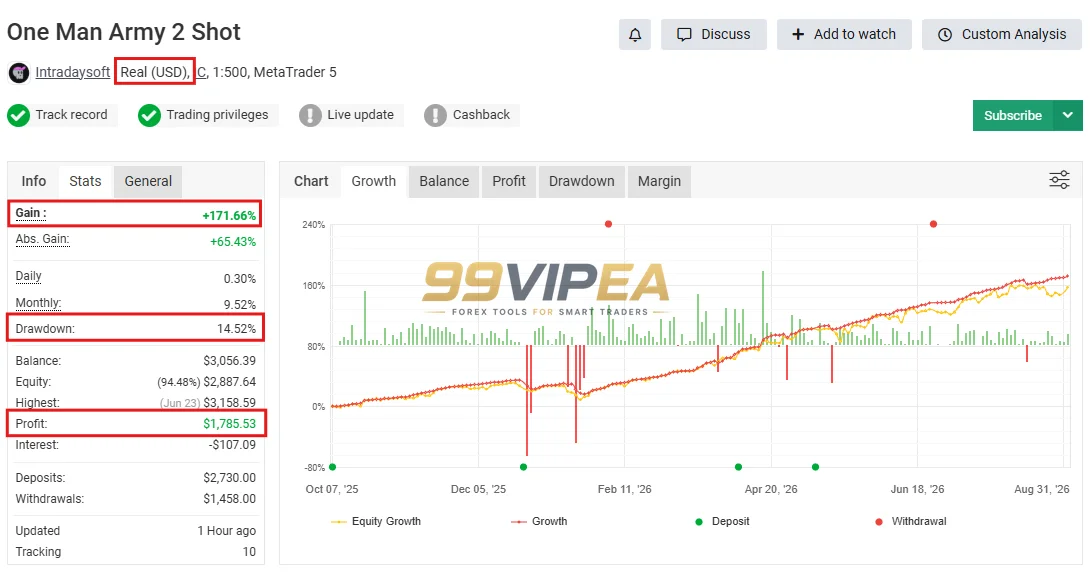Toggle Growth legend series visibility
Image resolution: width=1090 pixels, height=573 pixels.
539,522
